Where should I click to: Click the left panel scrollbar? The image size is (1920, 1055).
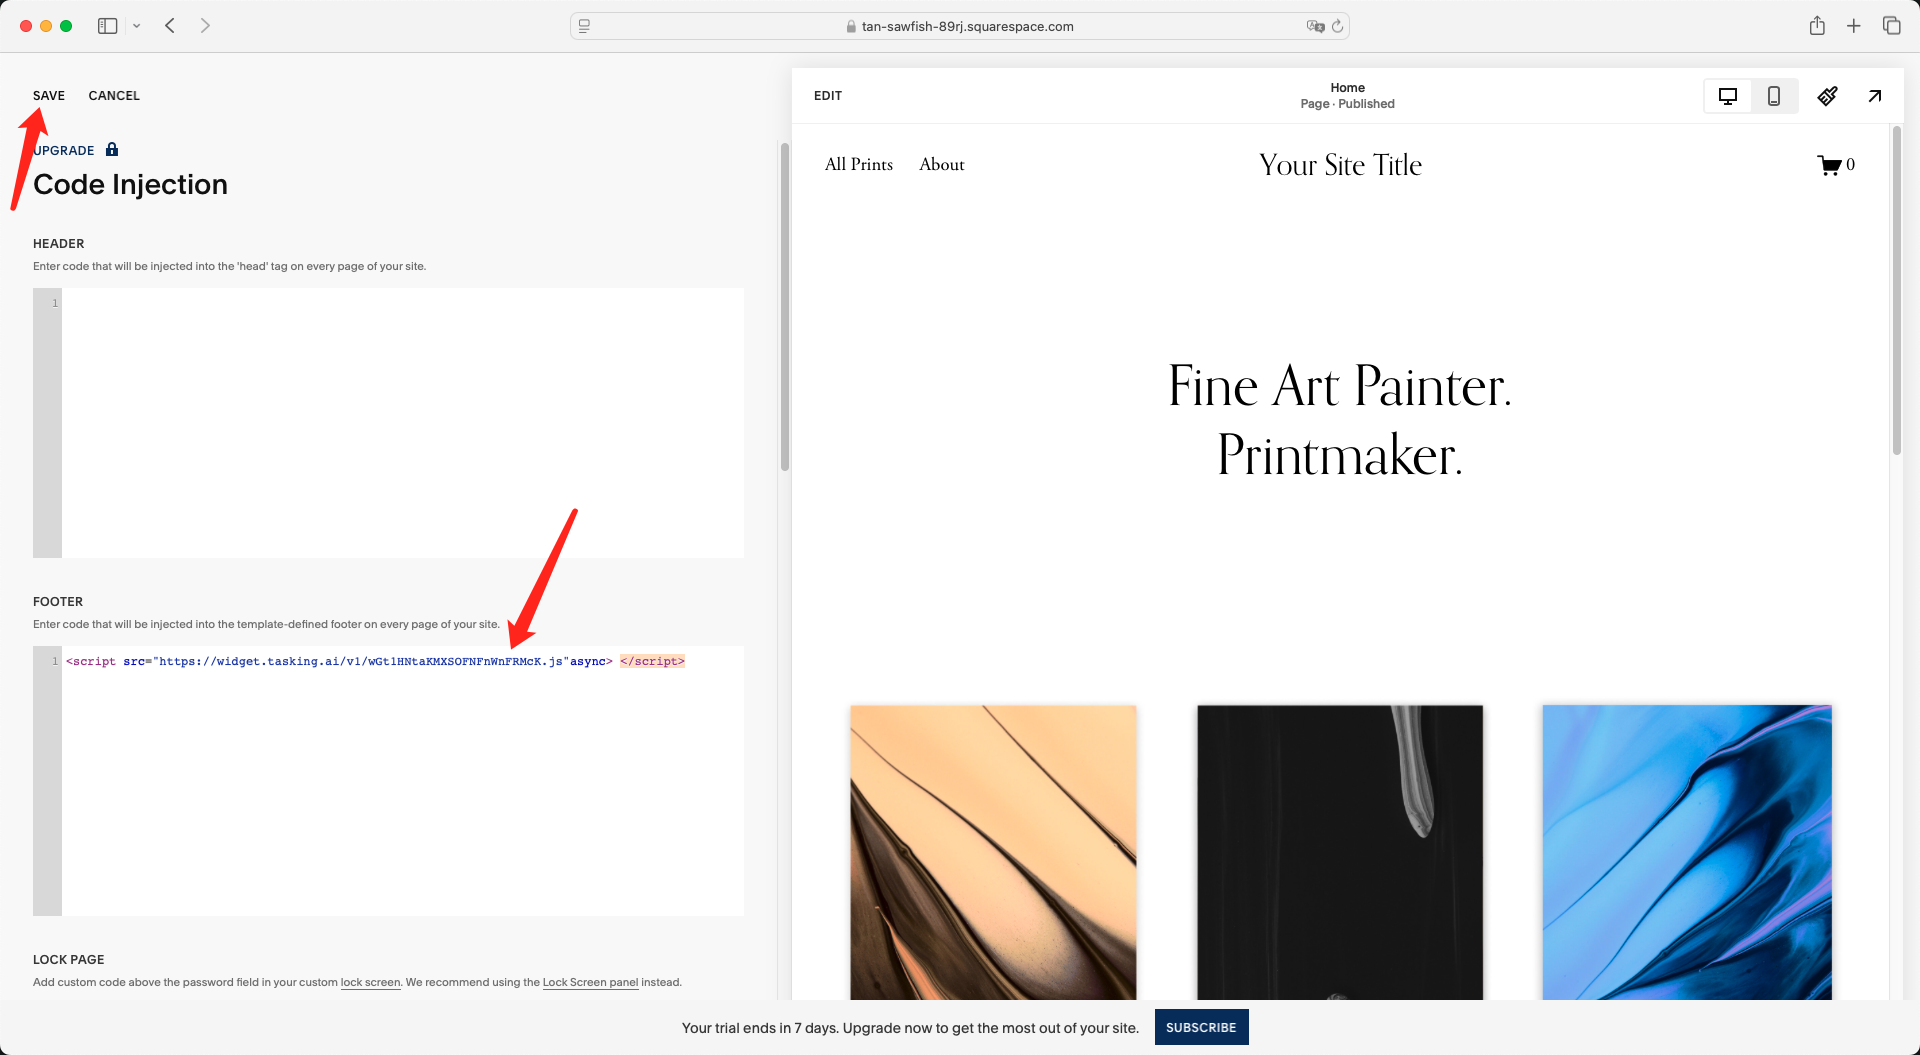785,307
